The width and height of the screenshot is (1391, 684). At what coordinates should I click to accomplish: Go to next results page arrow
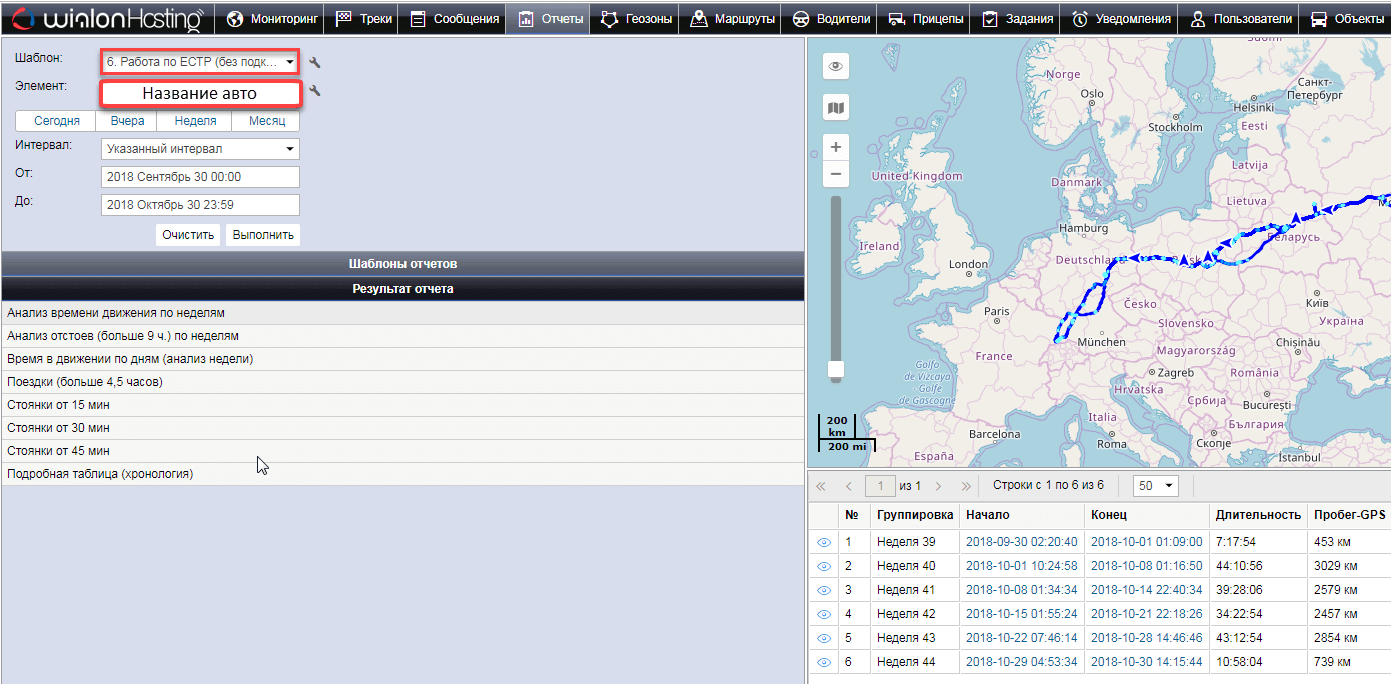938,486
